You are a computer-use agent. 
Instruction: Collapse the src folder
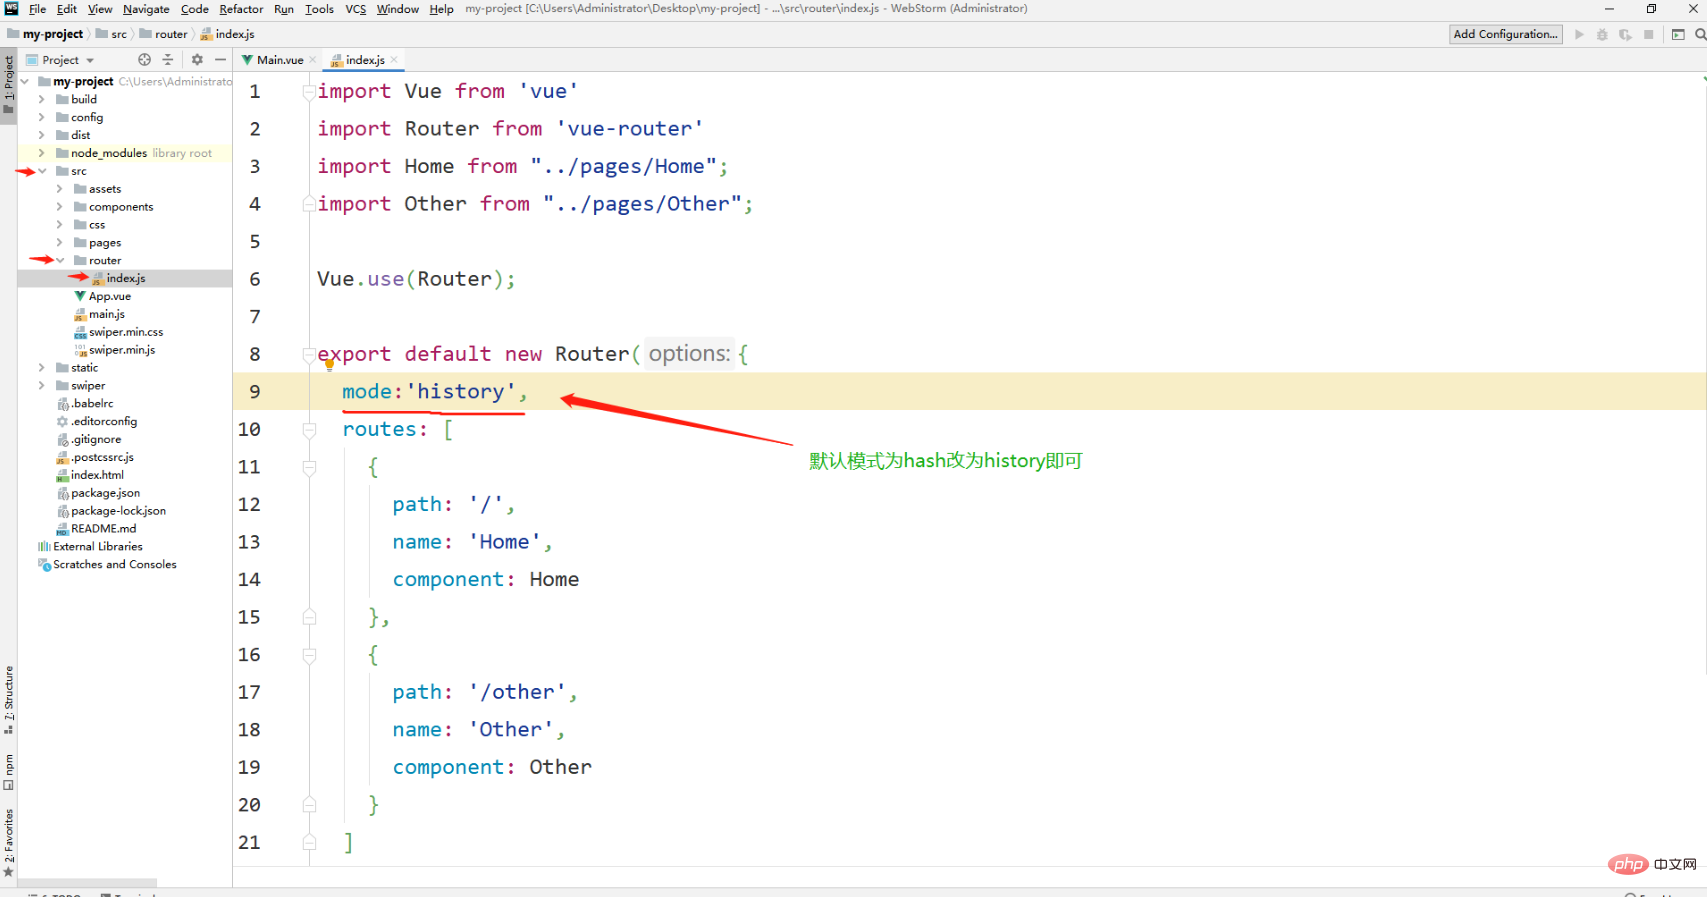(x=42, y=171)
